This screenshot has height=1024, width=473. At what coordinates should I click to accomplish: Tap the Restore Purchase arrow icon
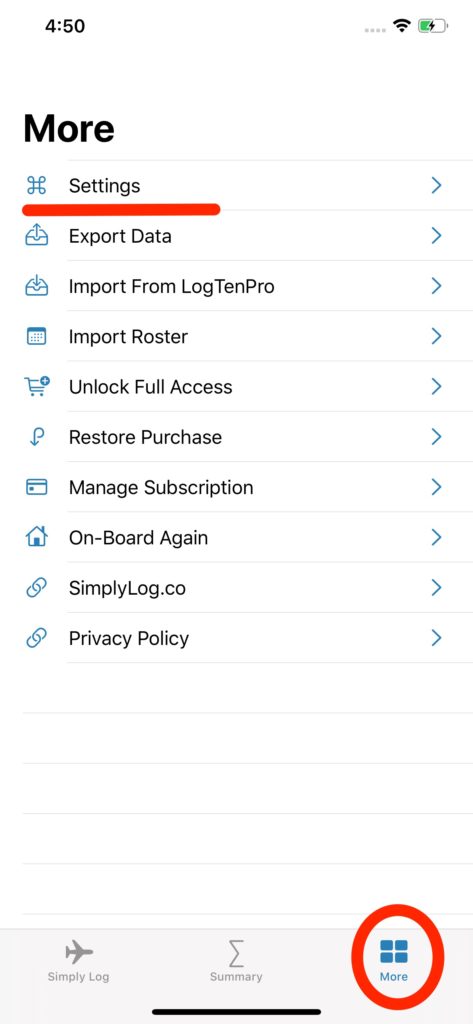[37, 437]
